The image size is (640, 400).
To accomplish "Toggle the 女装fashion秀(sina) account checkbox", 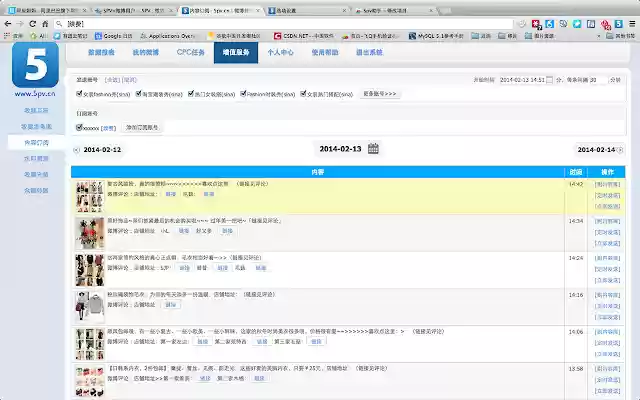I will tap(79, 93).
